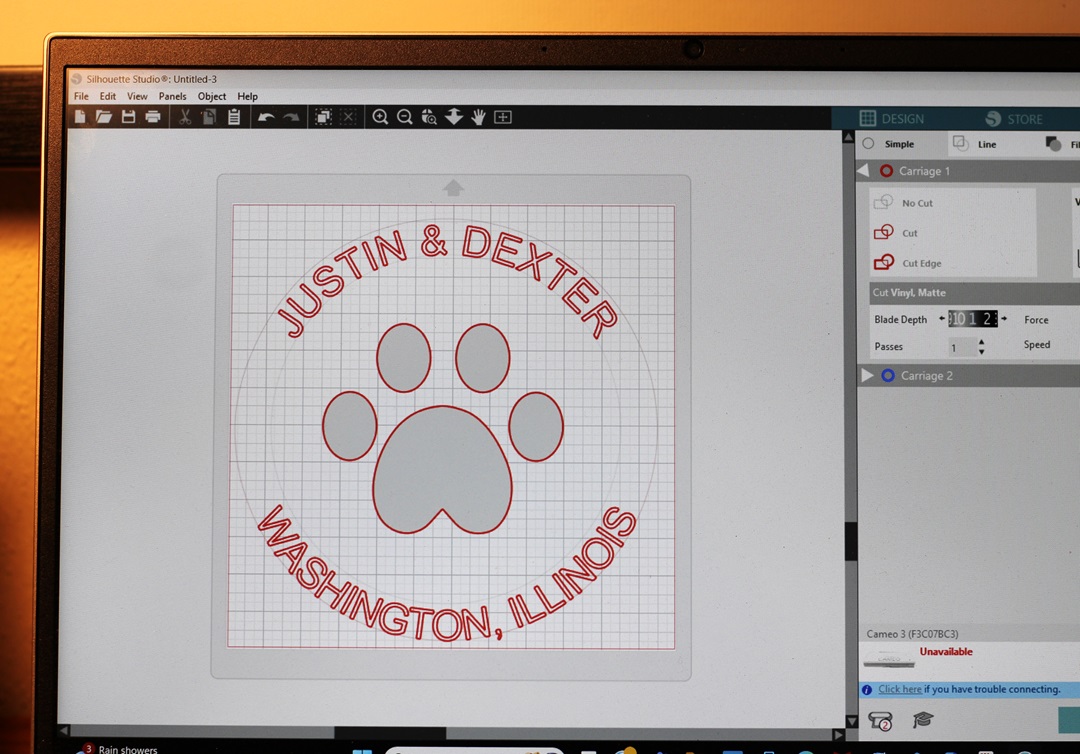Click the Save disk icon in toolbar
The height and width of the screenshot is (754, 1080).
128,117
